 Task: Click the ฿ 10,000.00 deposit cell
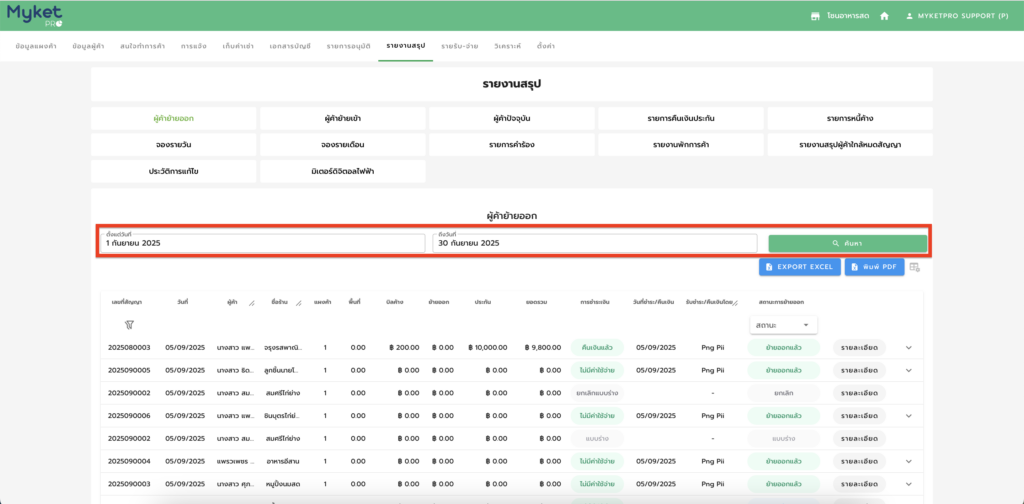pyautogui.click(x=487, y=347)
